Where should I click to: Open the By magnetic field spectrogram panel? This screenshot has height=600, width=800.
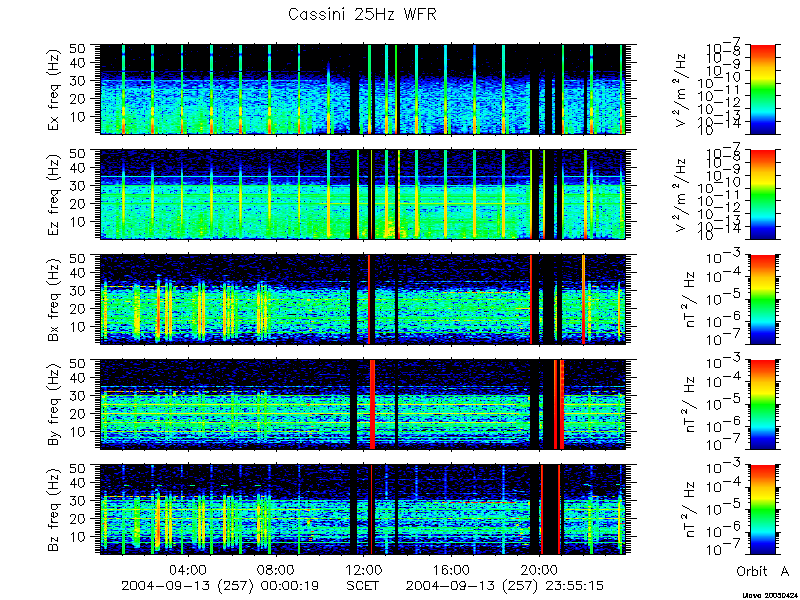363,405
